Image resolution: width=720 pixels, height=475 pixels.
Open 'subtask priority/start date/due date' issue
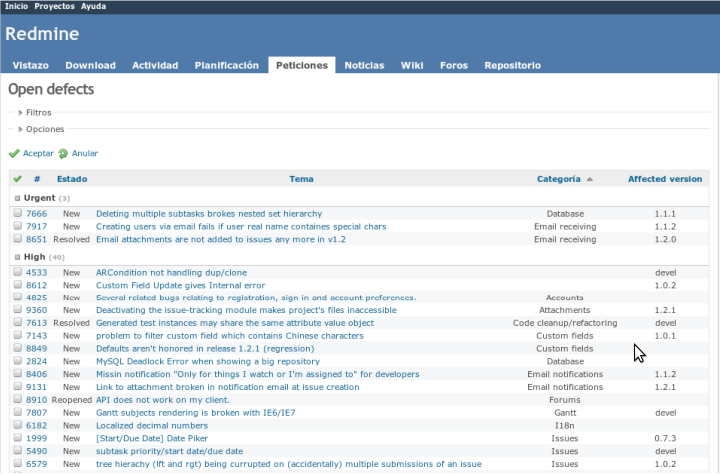click(169, 452)
